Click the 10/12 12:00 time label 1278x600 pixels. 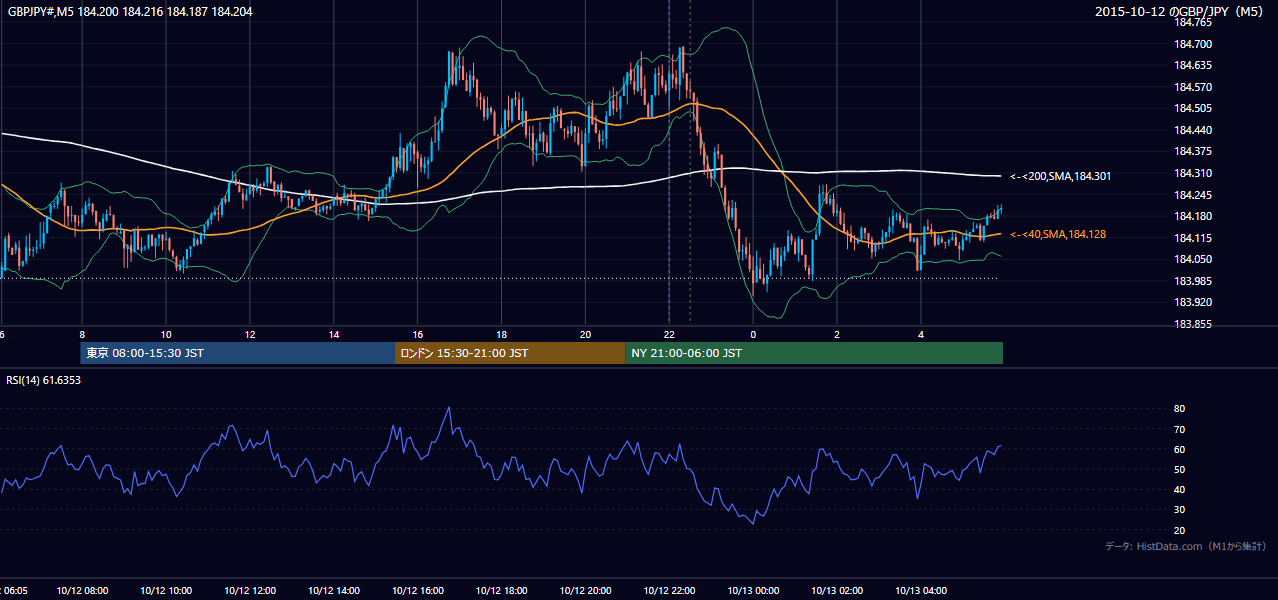(250, 591)
